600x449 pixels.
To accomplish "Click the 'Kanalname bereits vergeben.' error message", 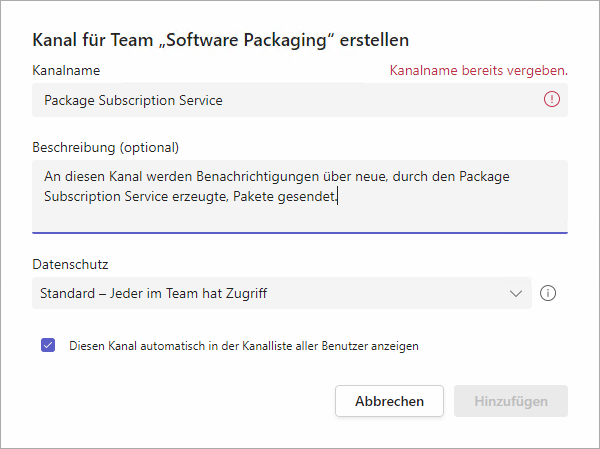I will (478, 70).
